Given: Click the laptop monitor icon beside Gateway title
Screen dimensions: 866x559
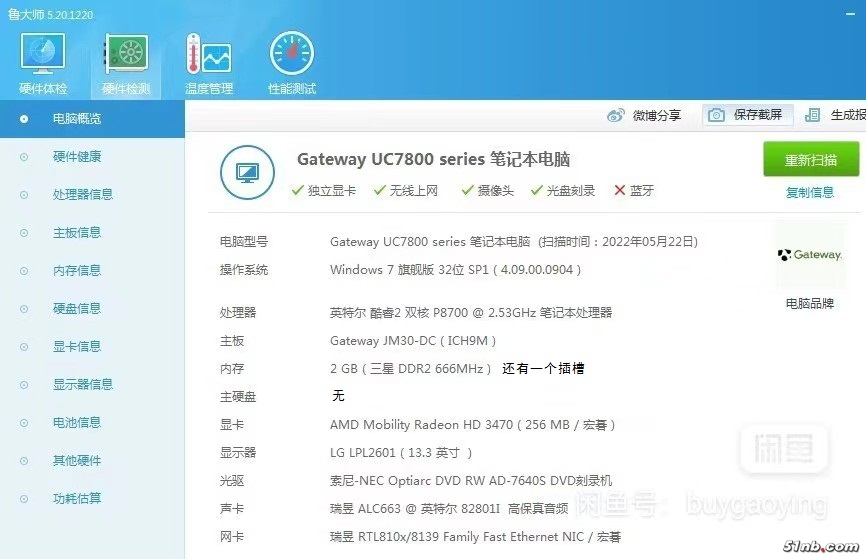Looking at the screenshot, I should tap(247, 172).
